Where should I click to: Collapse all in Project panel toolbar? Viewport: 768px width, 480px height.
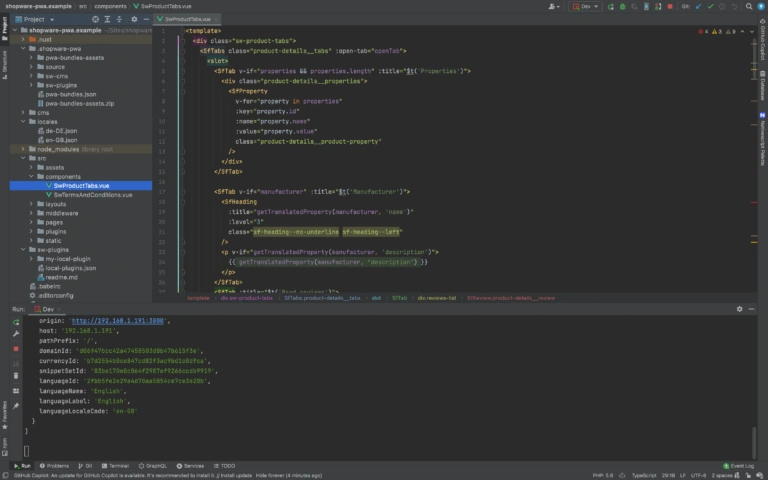point(121,19)
